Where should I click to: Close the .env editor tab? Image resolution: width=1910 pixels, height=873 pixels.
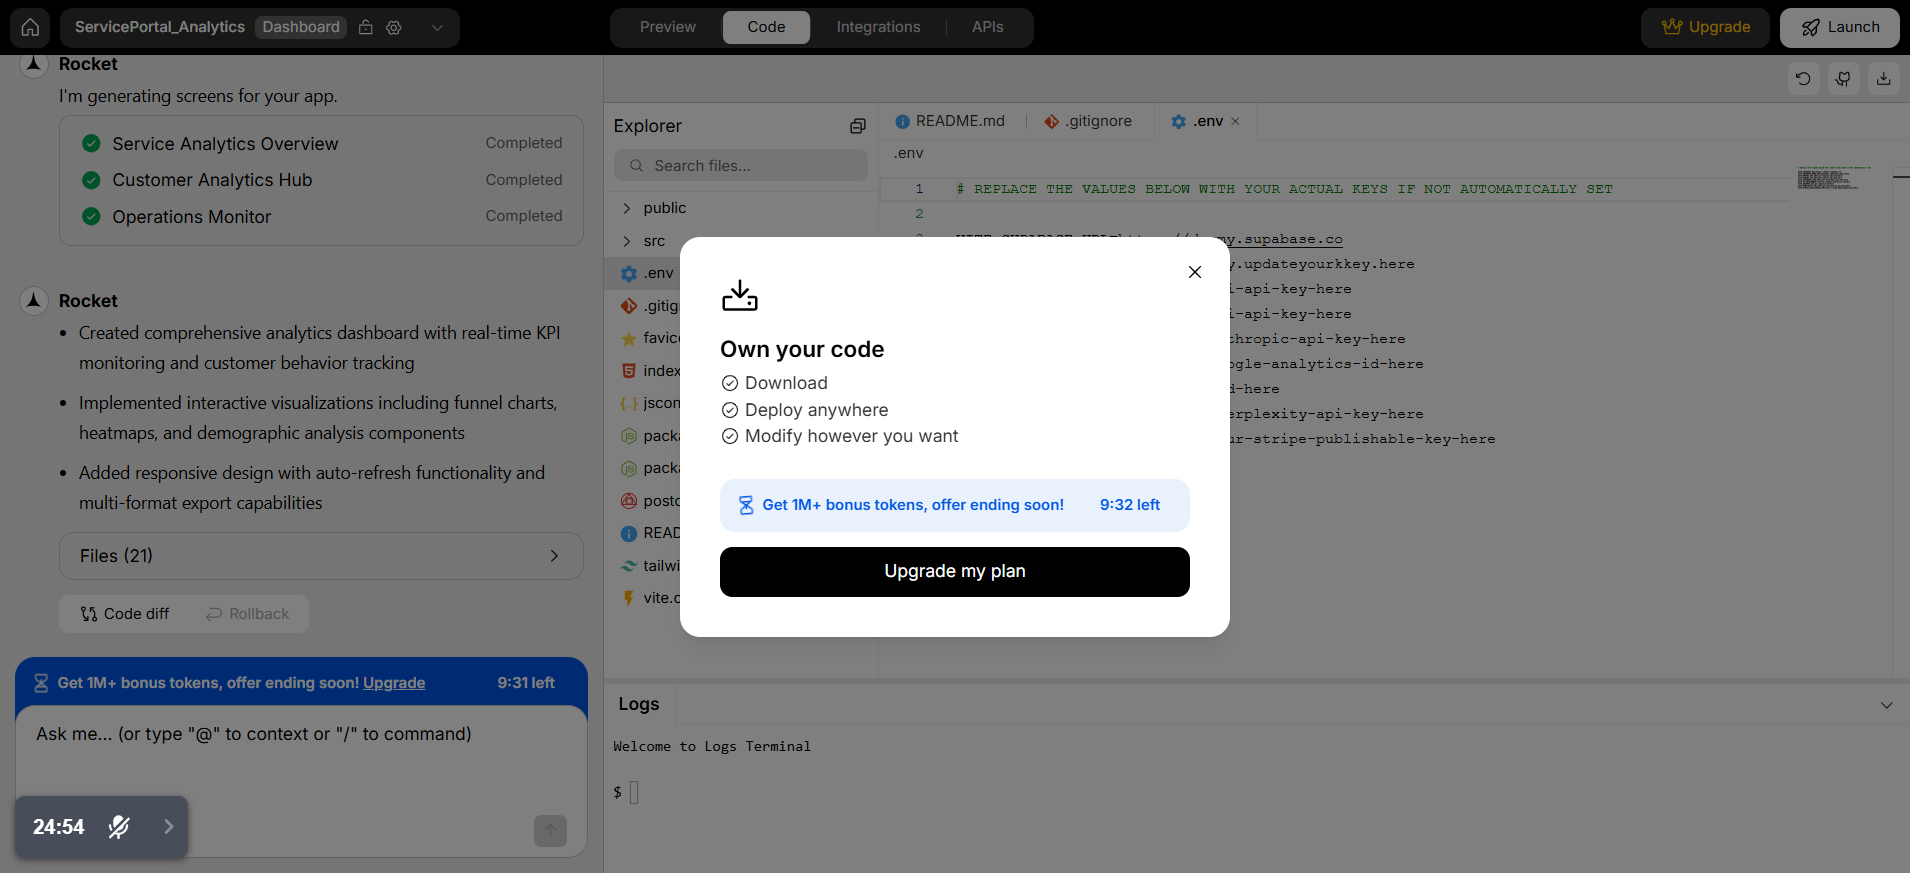1235,121
